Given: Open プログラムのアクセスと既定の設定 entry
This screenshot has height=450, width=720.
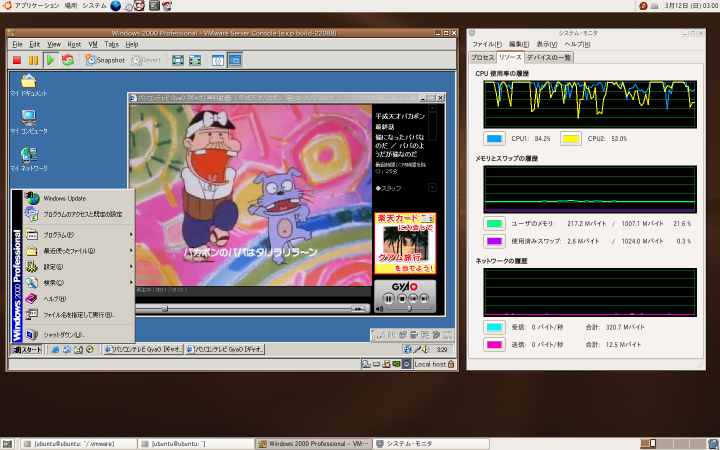Looking at the screenshot, I should (x=79, y=214).
